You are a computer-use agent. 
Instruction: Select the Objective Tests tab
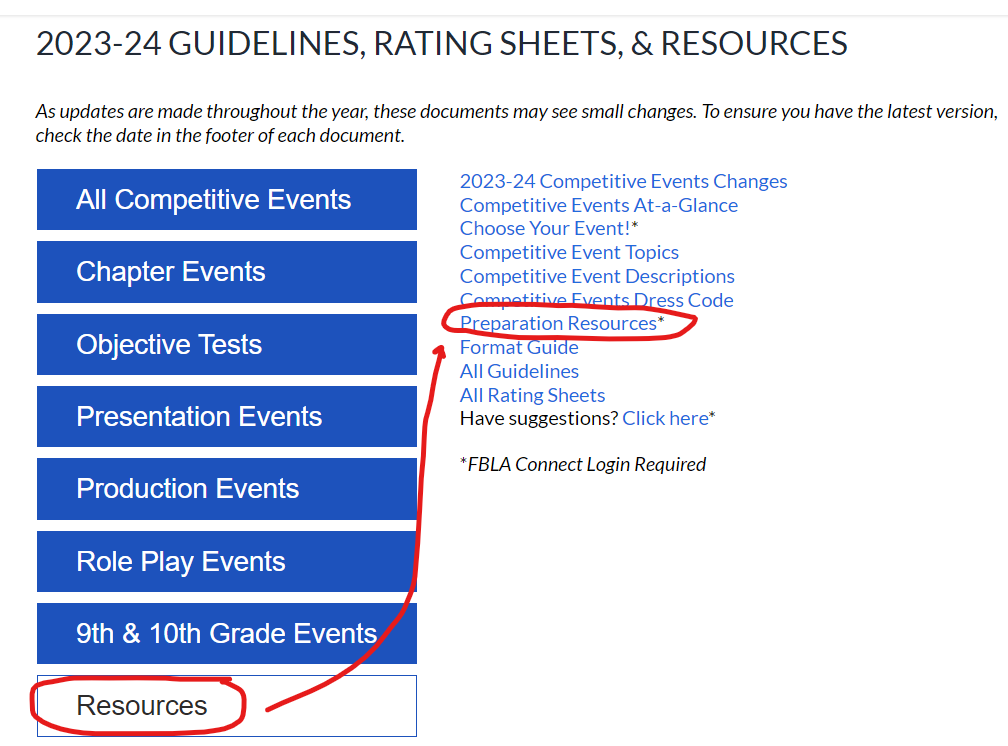[x=226, y=345]
